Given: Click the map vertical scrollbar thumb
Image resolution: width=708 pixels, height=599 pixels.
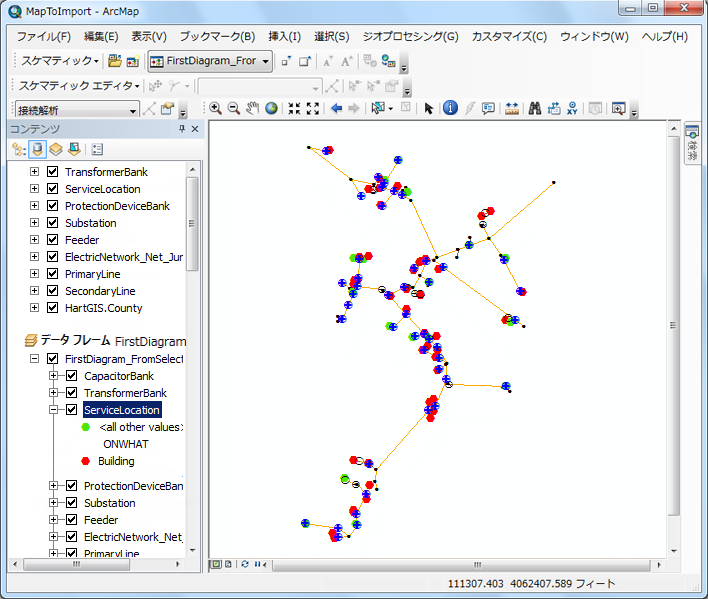Looking at the screenshot, I should tap(673, 325).
